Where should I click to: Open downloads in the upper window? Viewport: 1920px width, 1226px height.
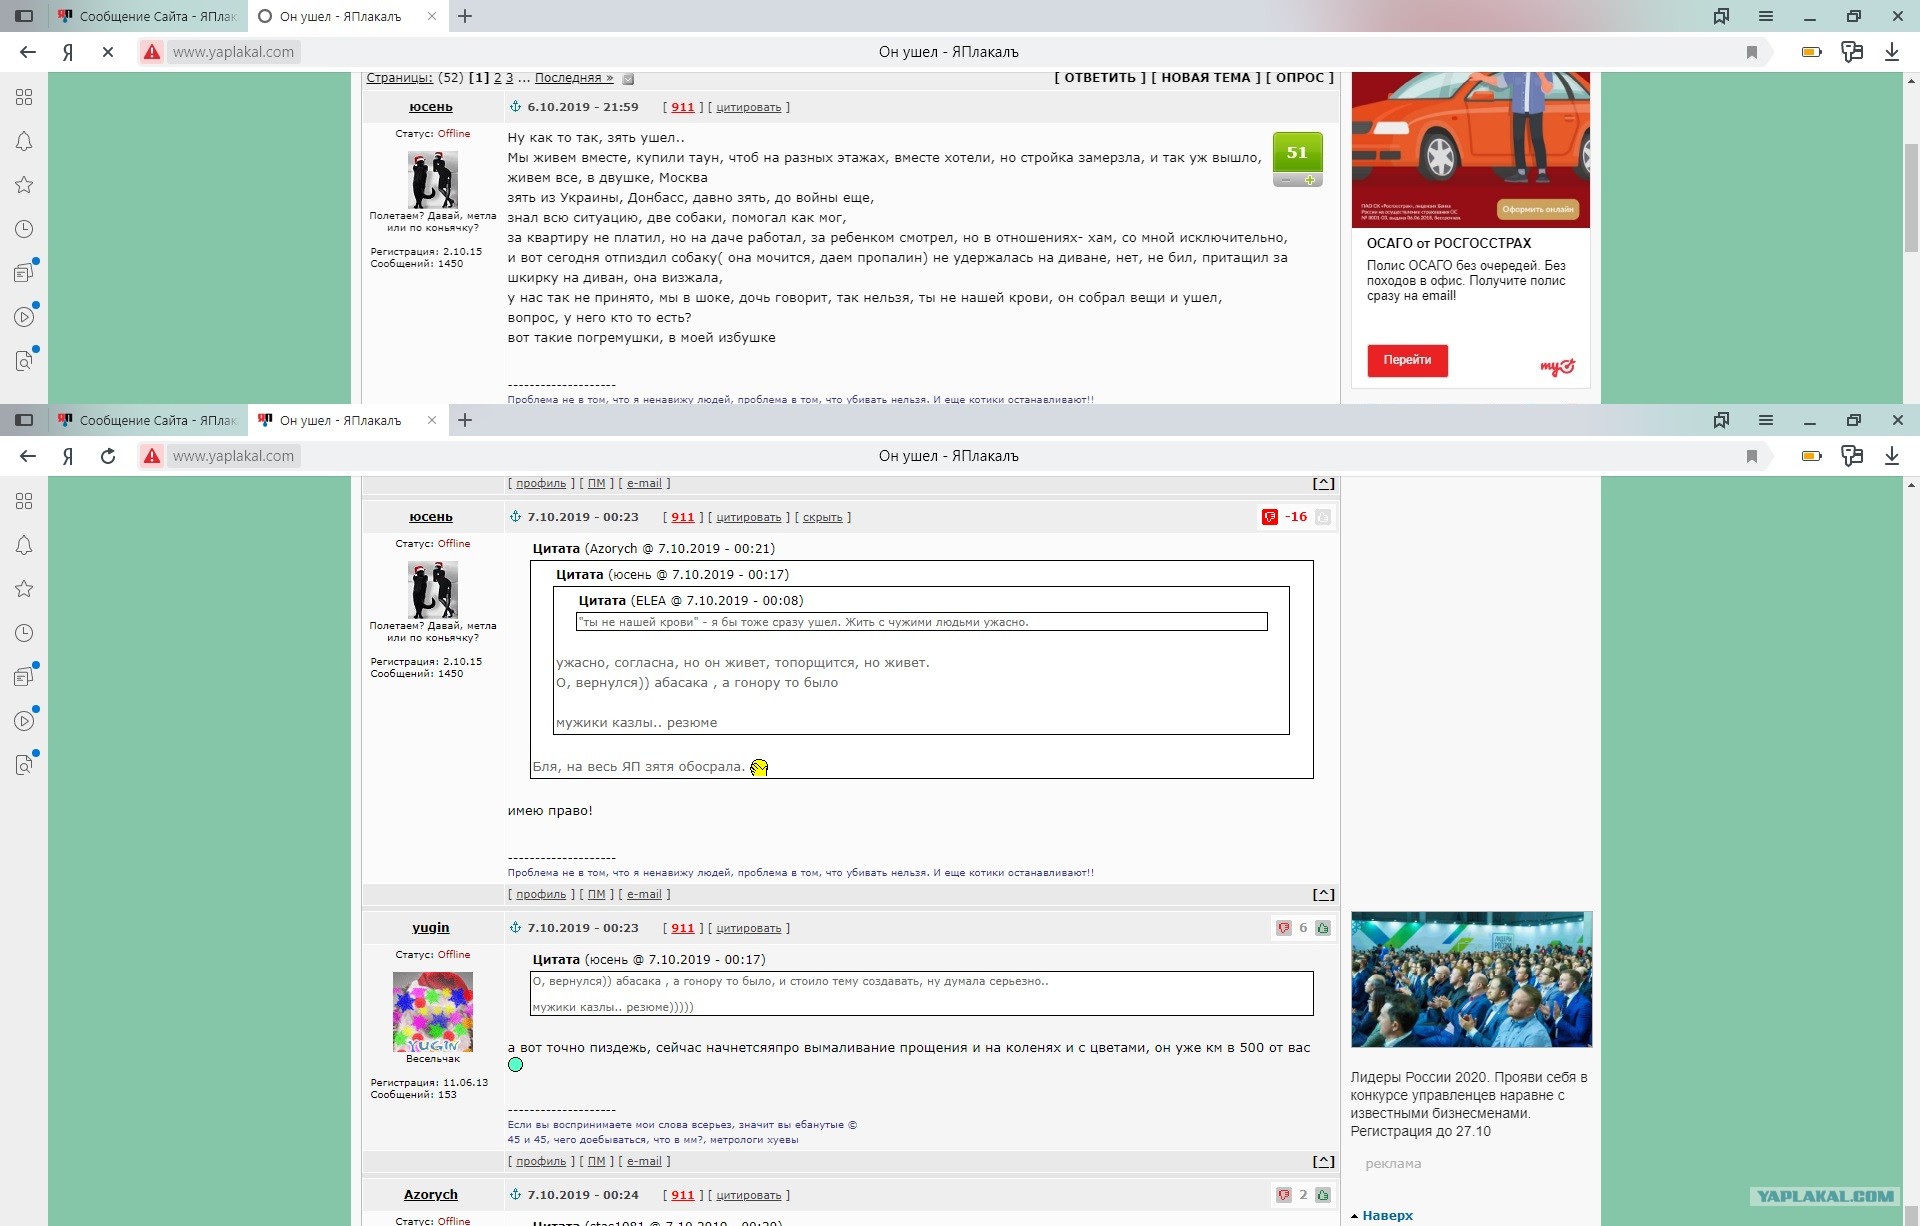[1892, 52]
